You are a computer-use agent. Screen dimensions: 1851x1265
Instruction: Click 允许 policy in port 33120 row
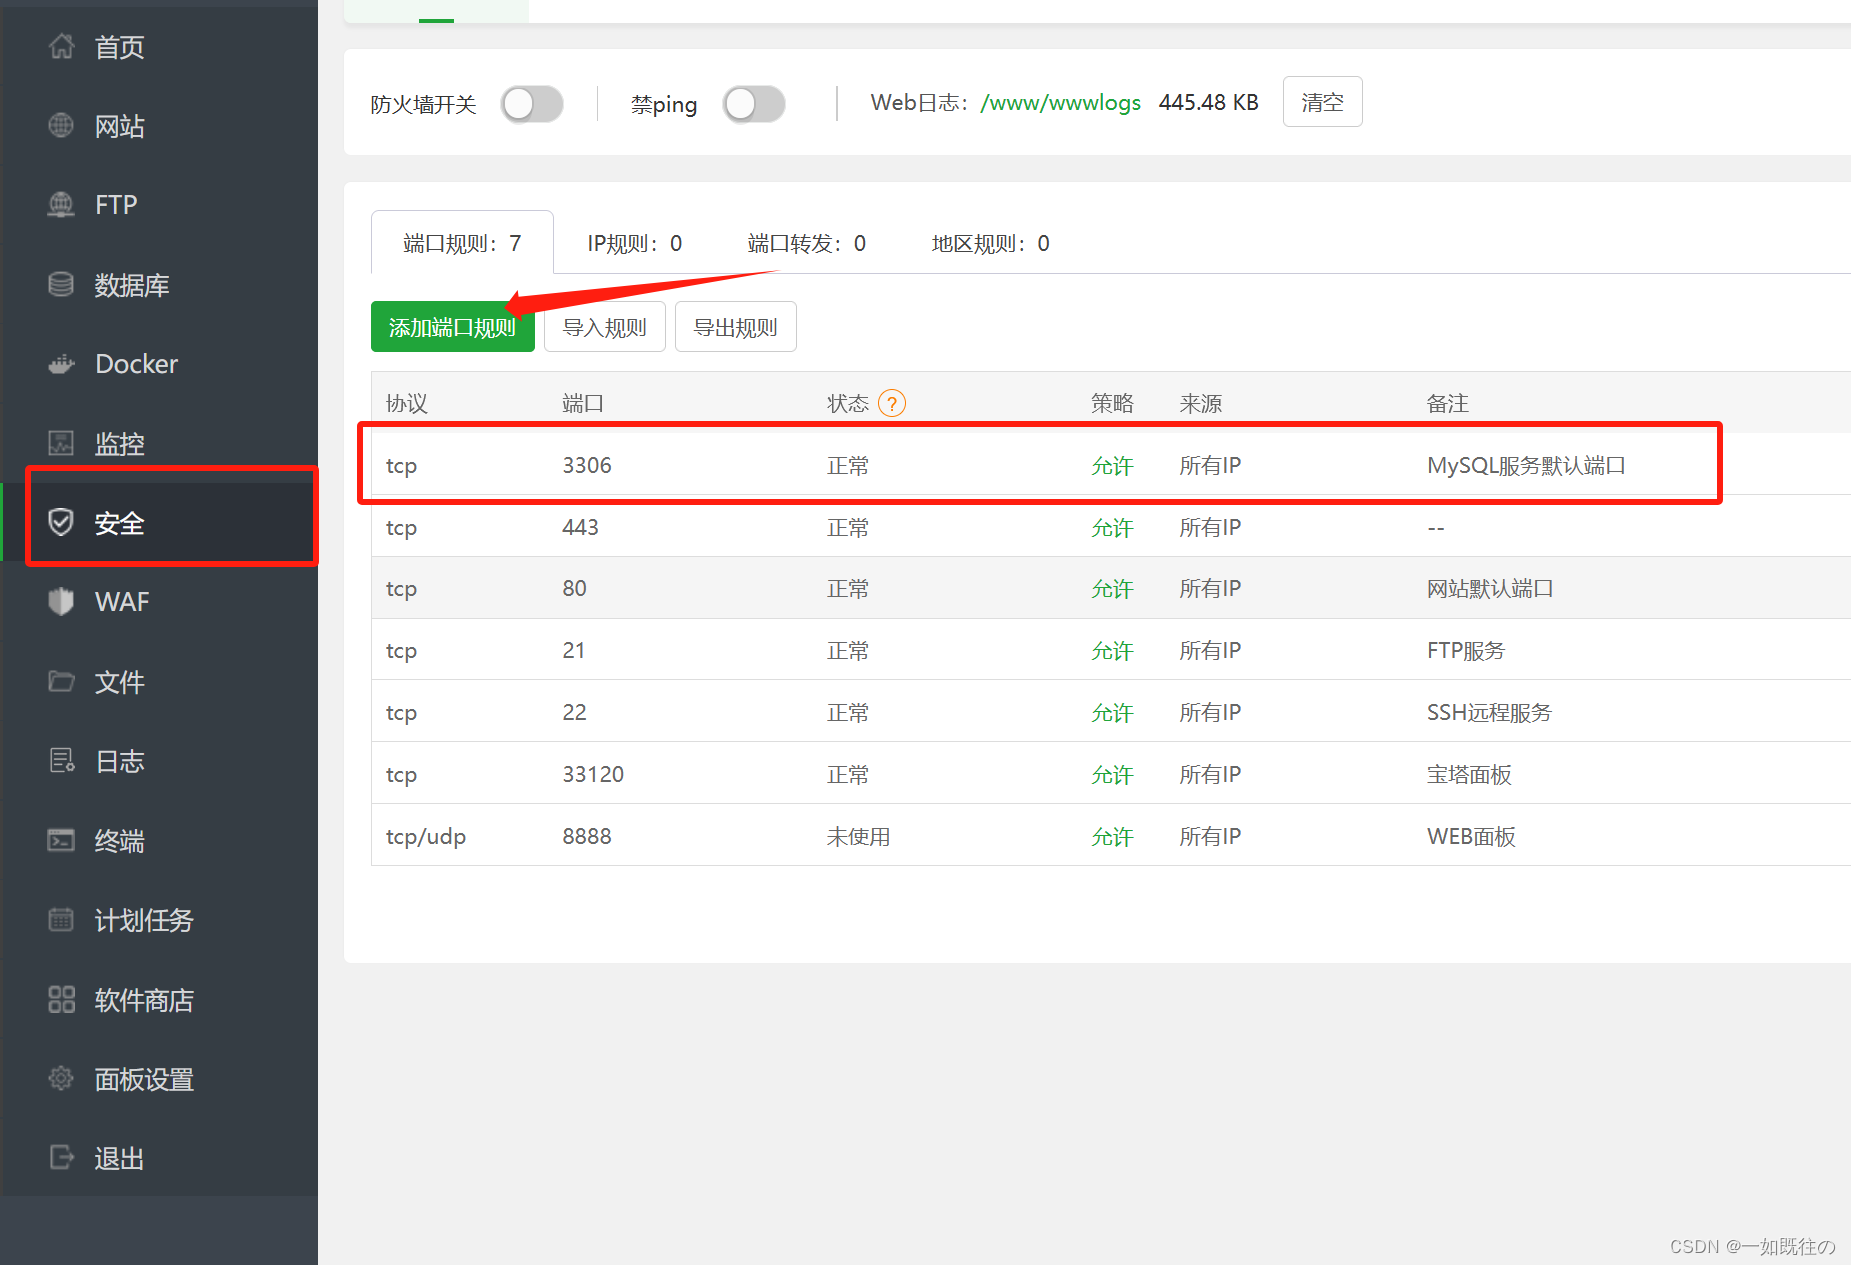point(1112,774)
